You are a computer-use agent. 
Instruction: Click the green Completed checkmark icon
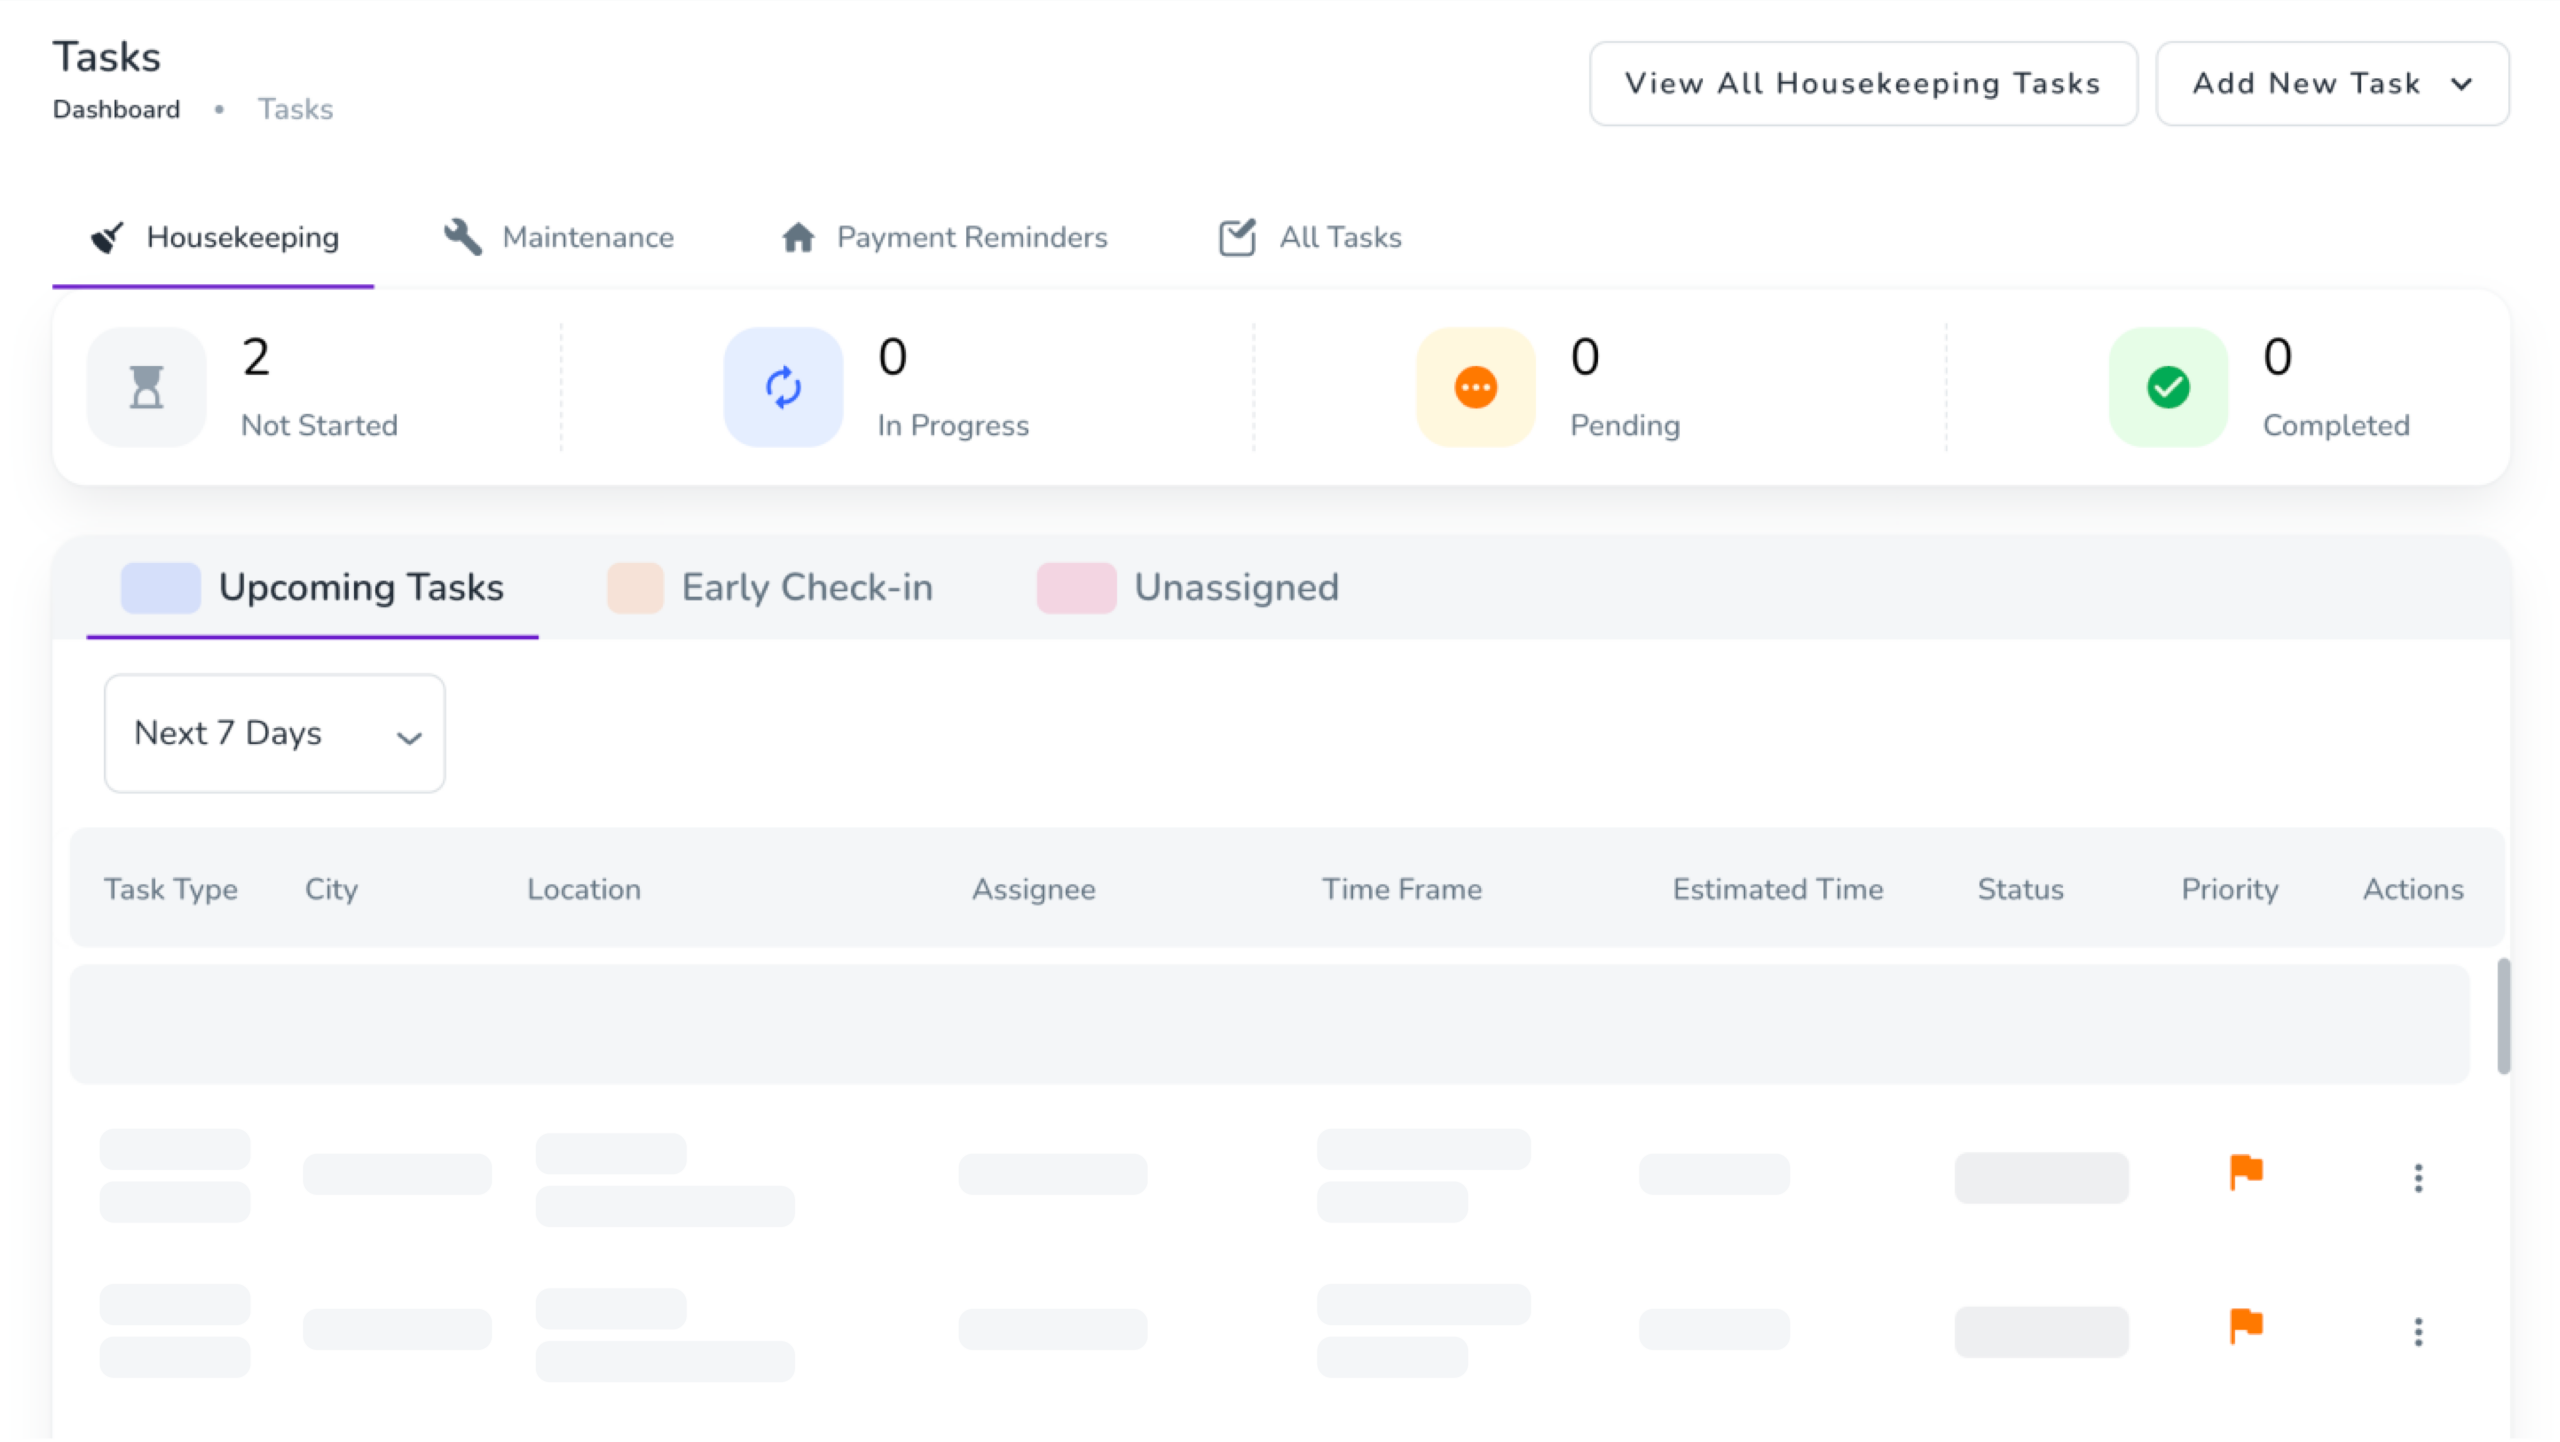tap(2168, 387)
